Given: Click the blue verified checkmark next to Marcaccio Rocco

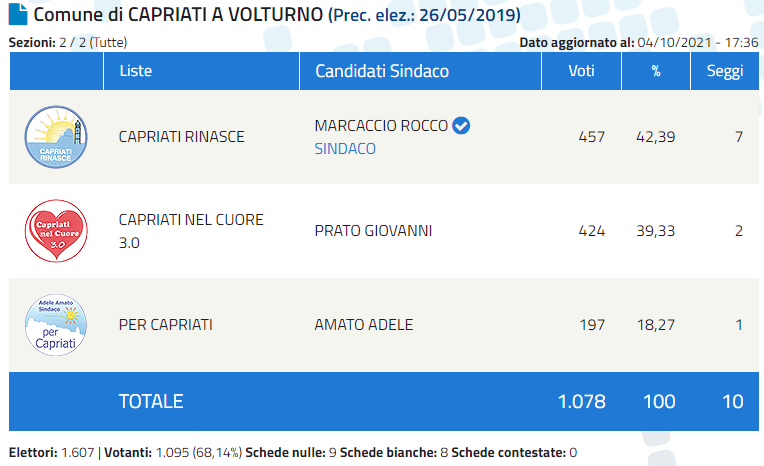Looking at the screenshot, I should (x=461, y=126).
